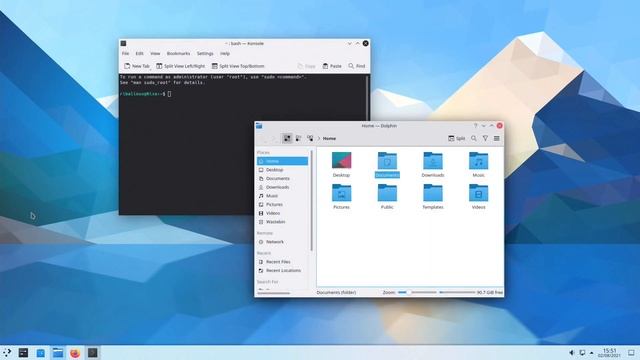
Task: Open Recent Files in Dolphin sidebar
Action: [282, 262]
